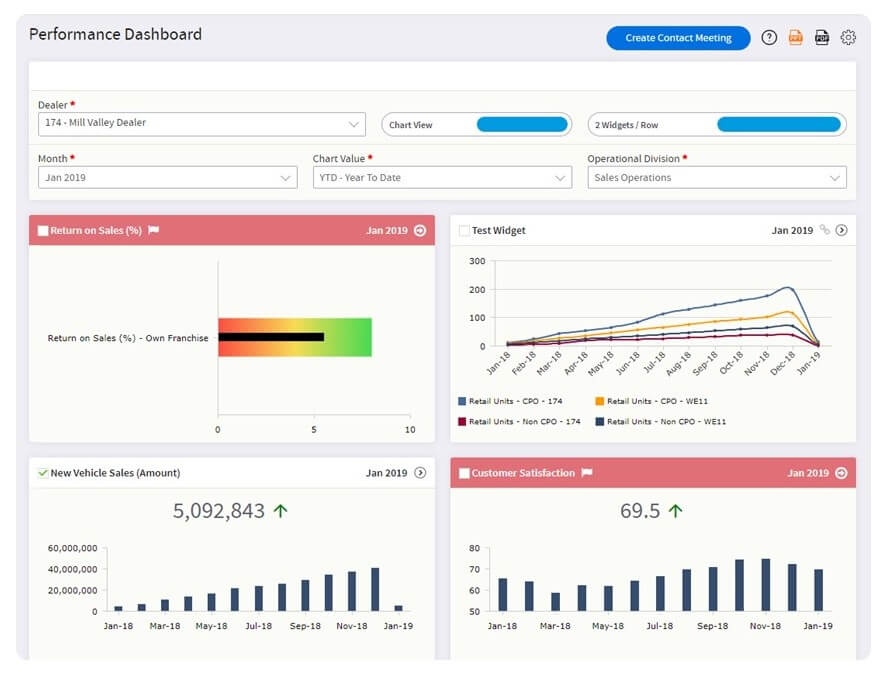Uncheck the New Vehicle Sales (Amount) checkbox
This screenshot has height=673, width=890.
pyautogui.click(x=43, y=473)
